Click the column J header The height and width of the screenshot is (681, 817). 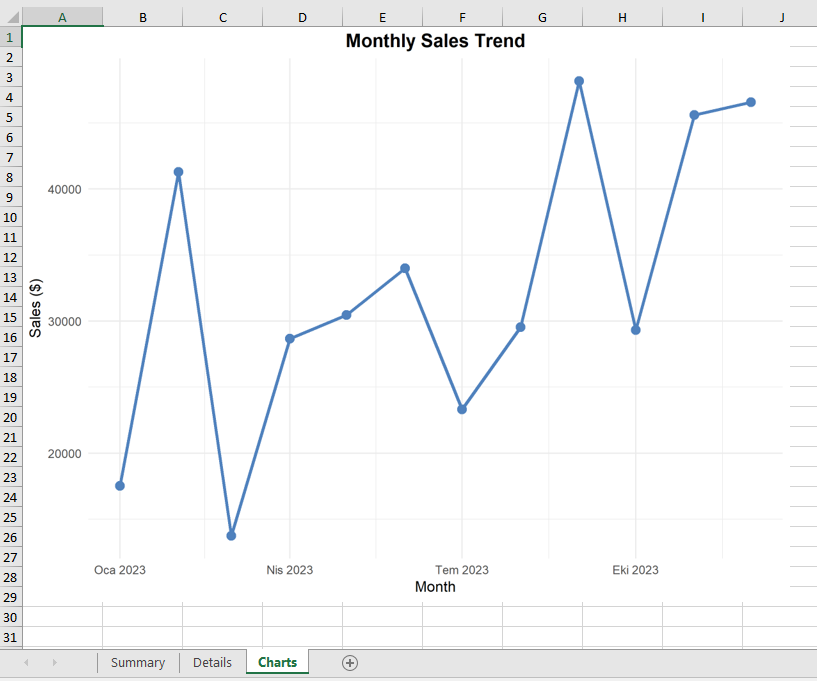782,17
